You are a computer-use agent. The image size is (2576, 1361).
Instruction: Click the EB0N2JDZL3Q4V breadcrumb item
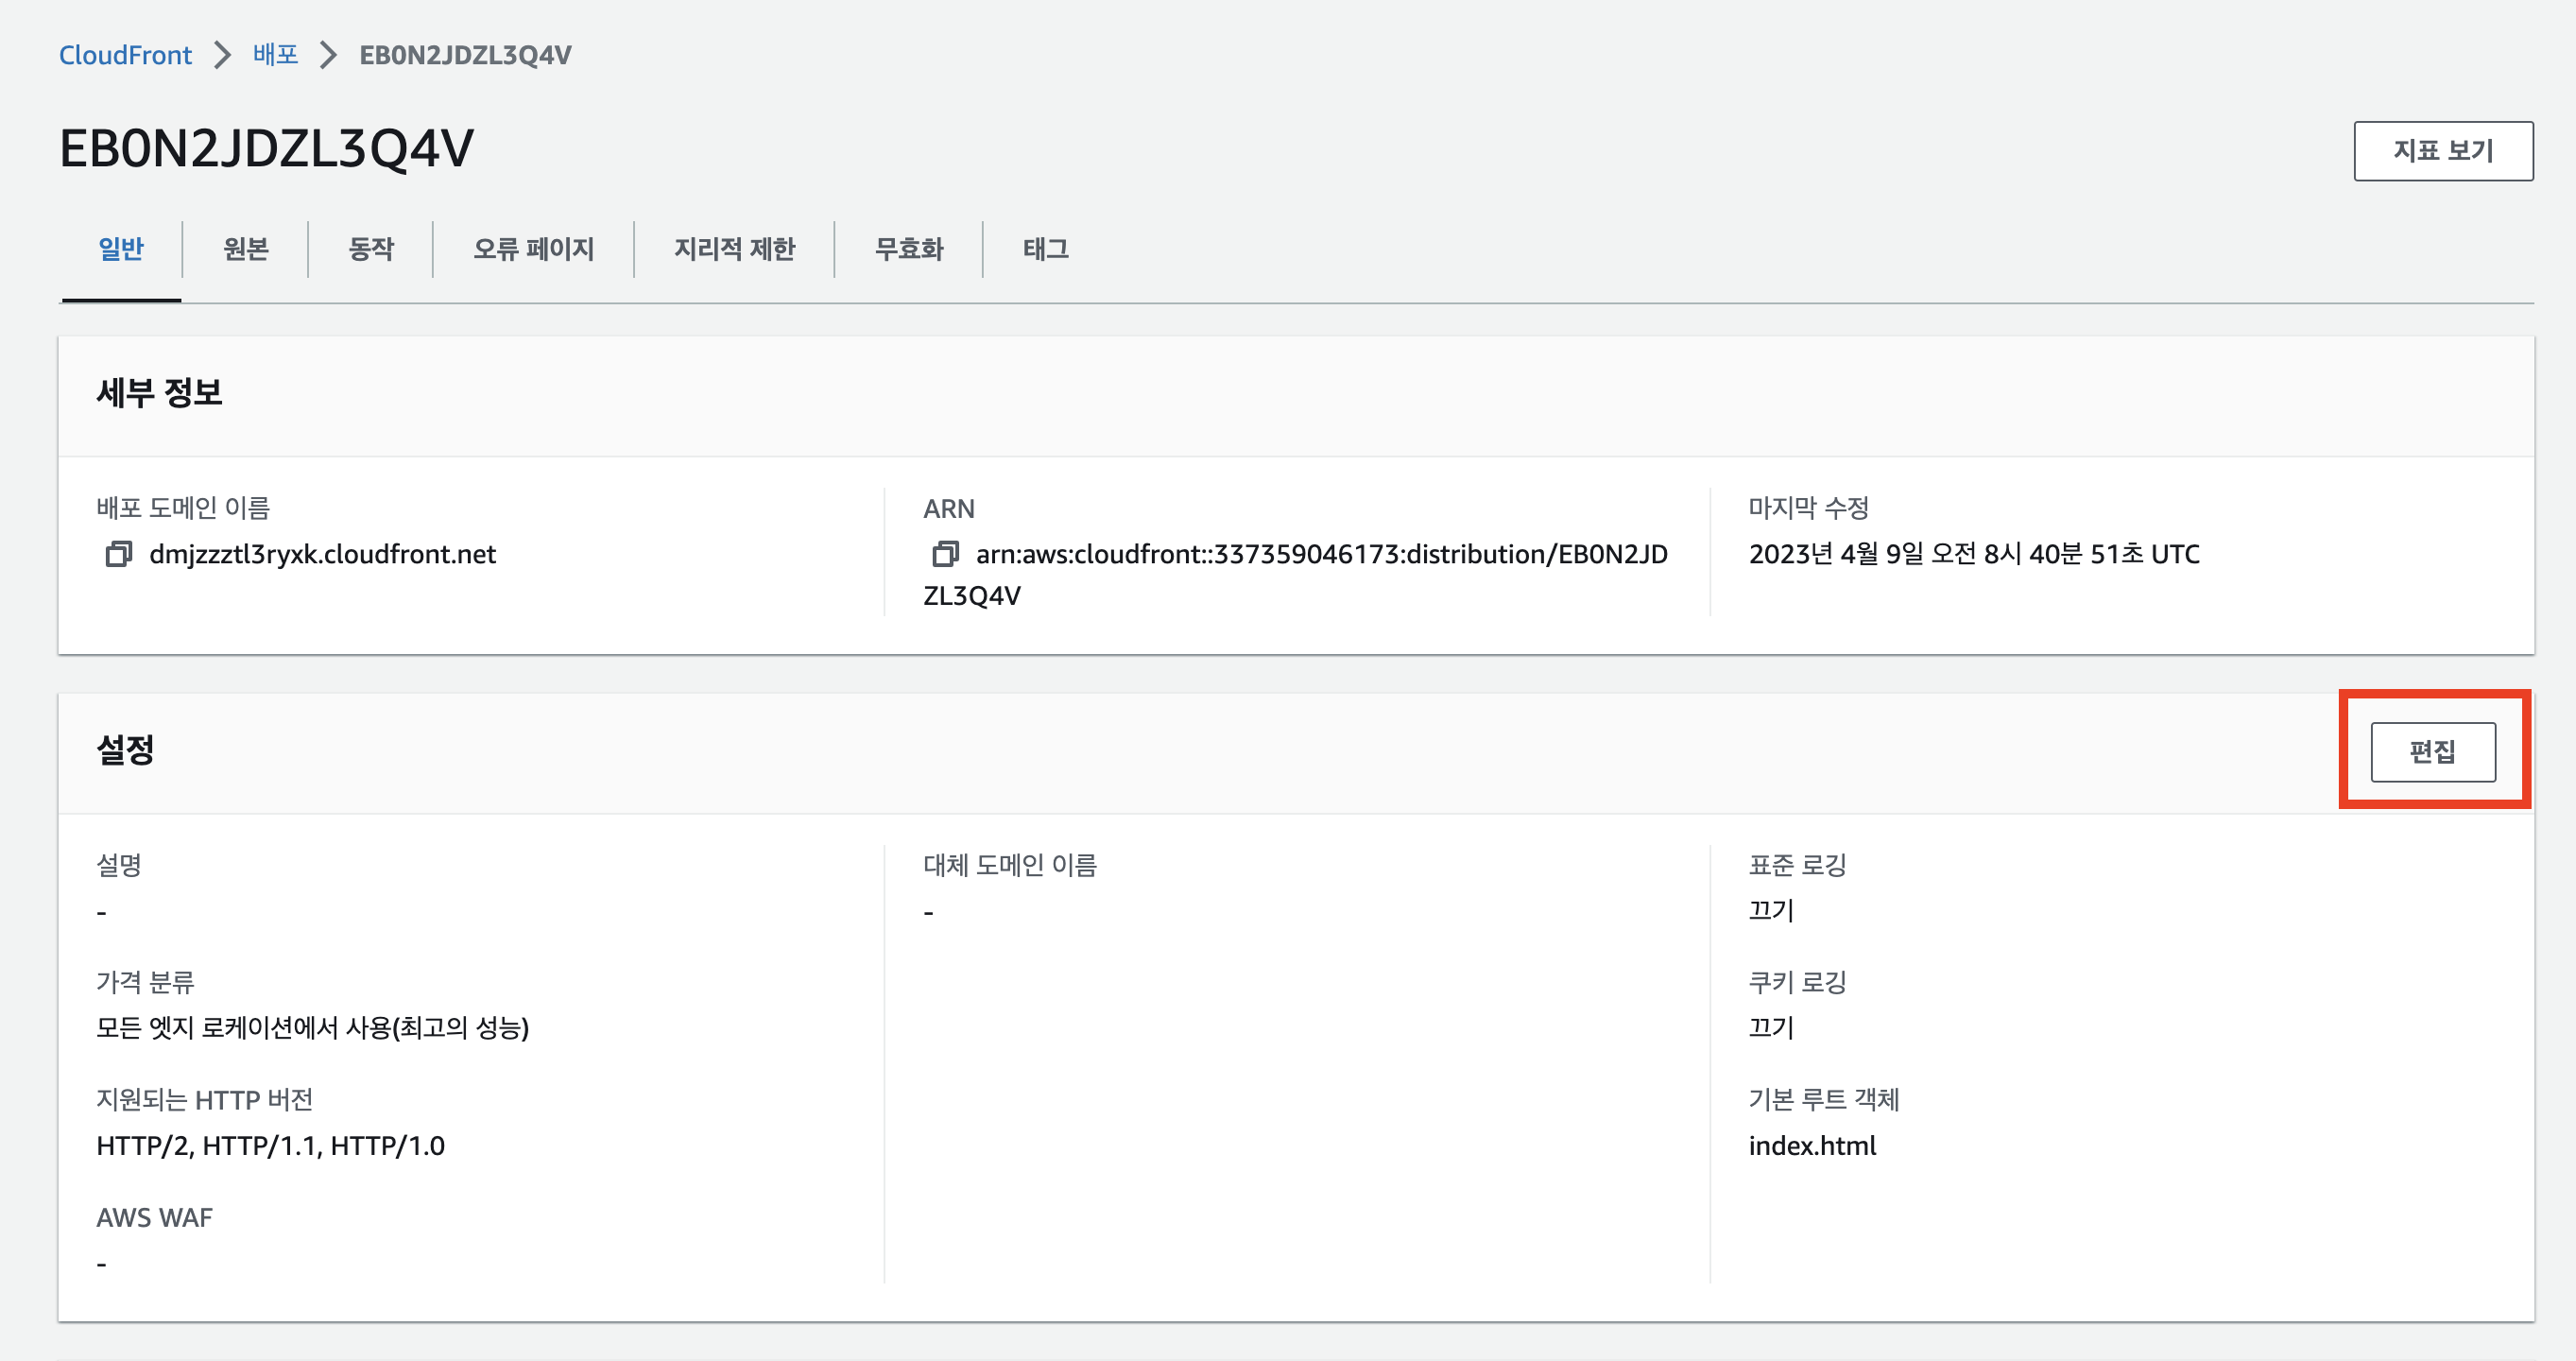point(465,55)
